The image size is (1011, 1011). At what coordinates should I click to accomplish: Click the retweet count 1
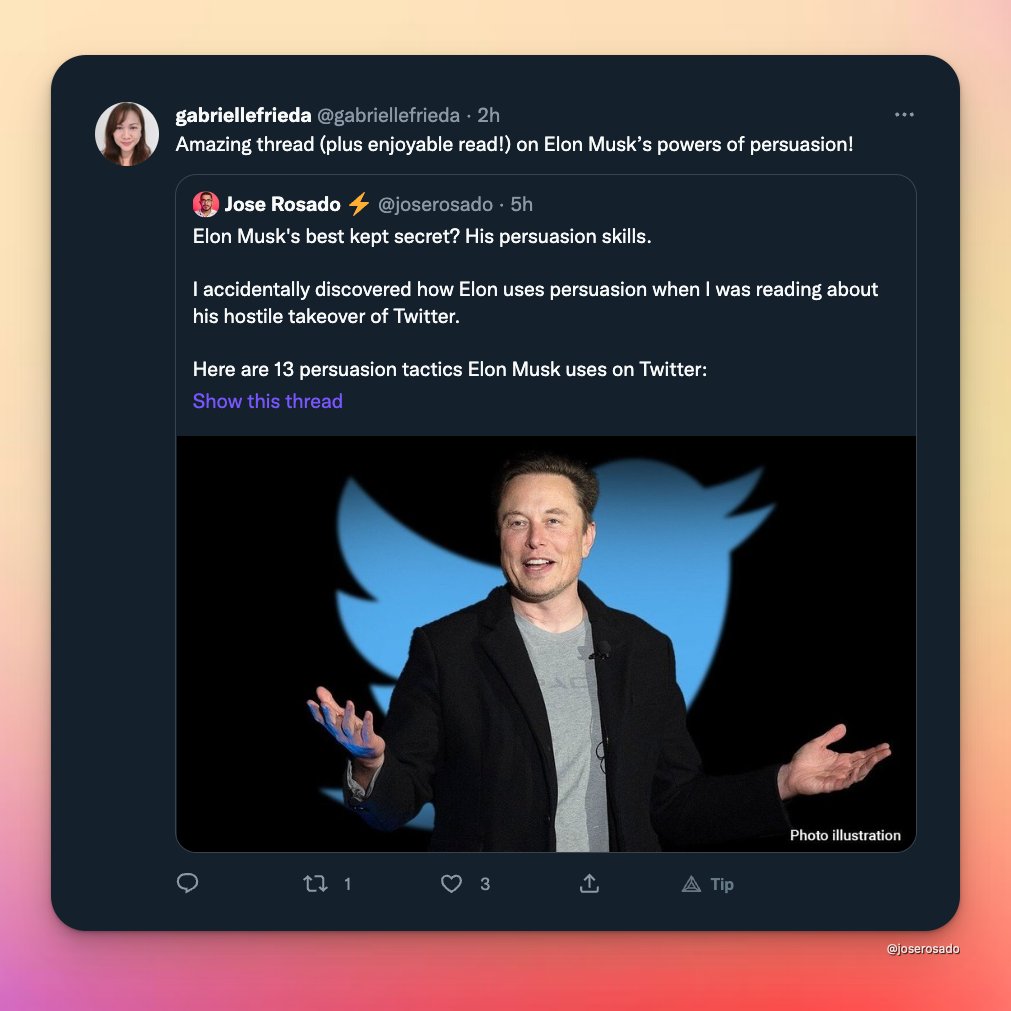348,884
